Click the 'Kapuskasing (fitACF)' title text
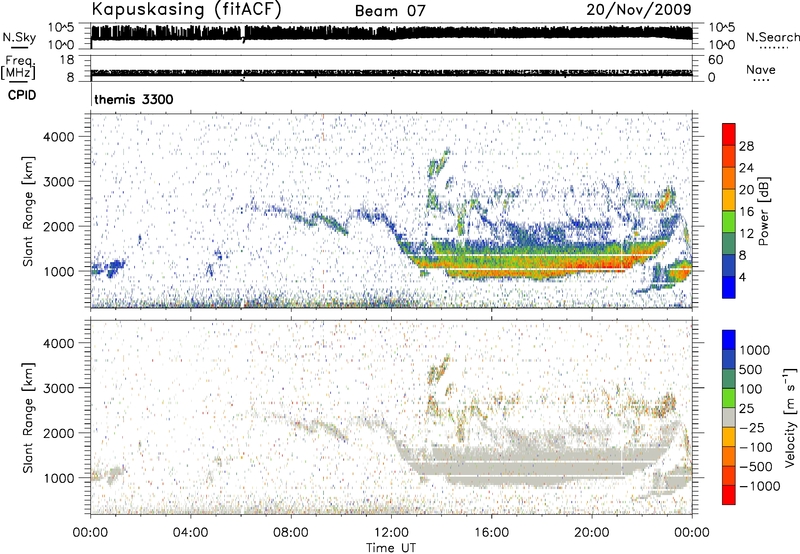 pyautogui.click(x=186, y=9)
